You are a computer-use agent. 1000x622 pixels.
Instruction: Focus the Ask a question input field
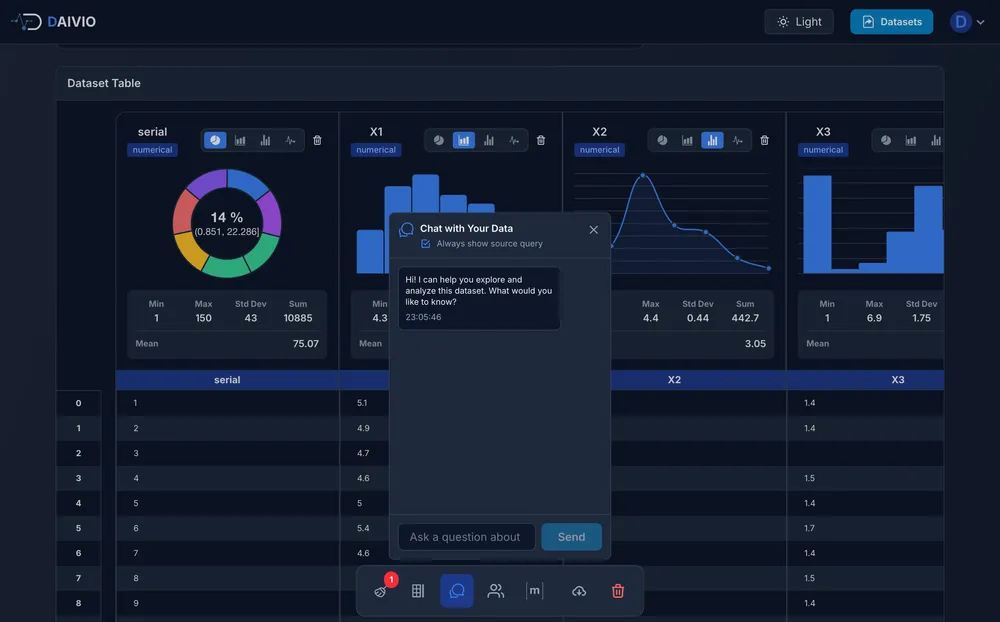[x=466, y=537]
